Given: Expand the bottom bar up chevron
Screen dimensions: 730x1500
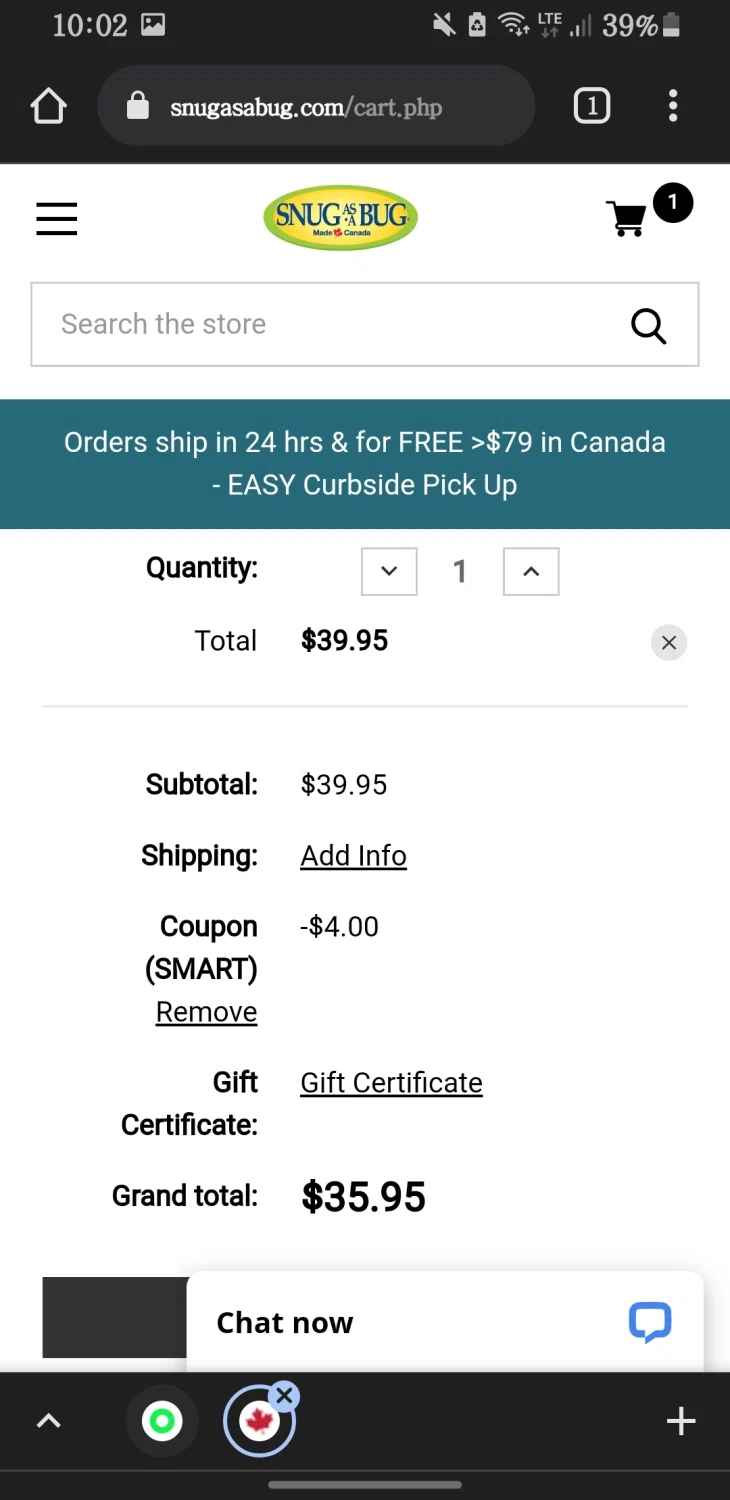Looking at the screenshot, I should tap(48, 1421).
